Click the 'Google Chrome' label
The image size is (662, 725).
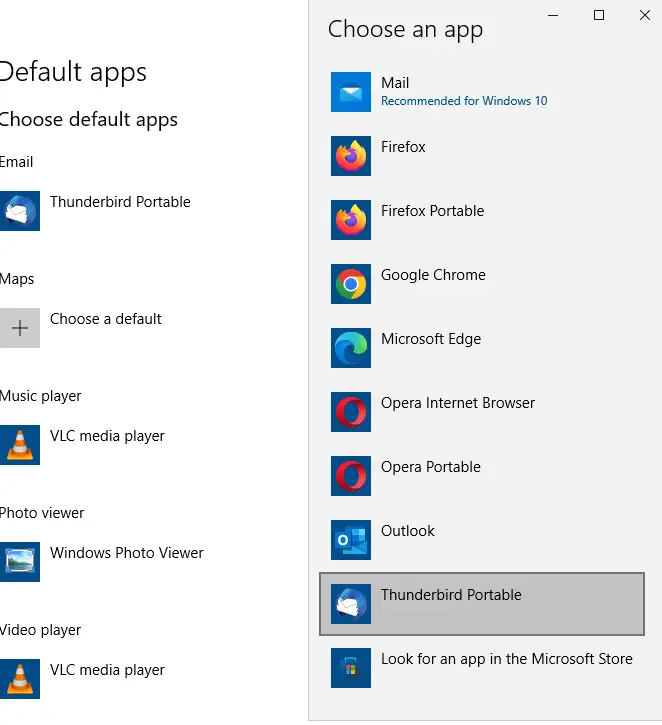pos(433,275)
